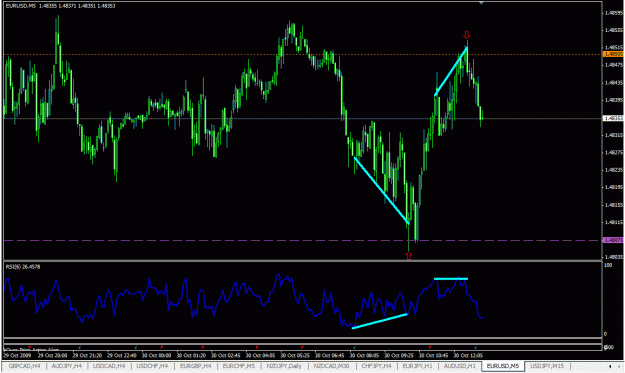Select the cyan ascending trendline near the price peak
Viewport: 625px width, 373px height.
[451, 71]
